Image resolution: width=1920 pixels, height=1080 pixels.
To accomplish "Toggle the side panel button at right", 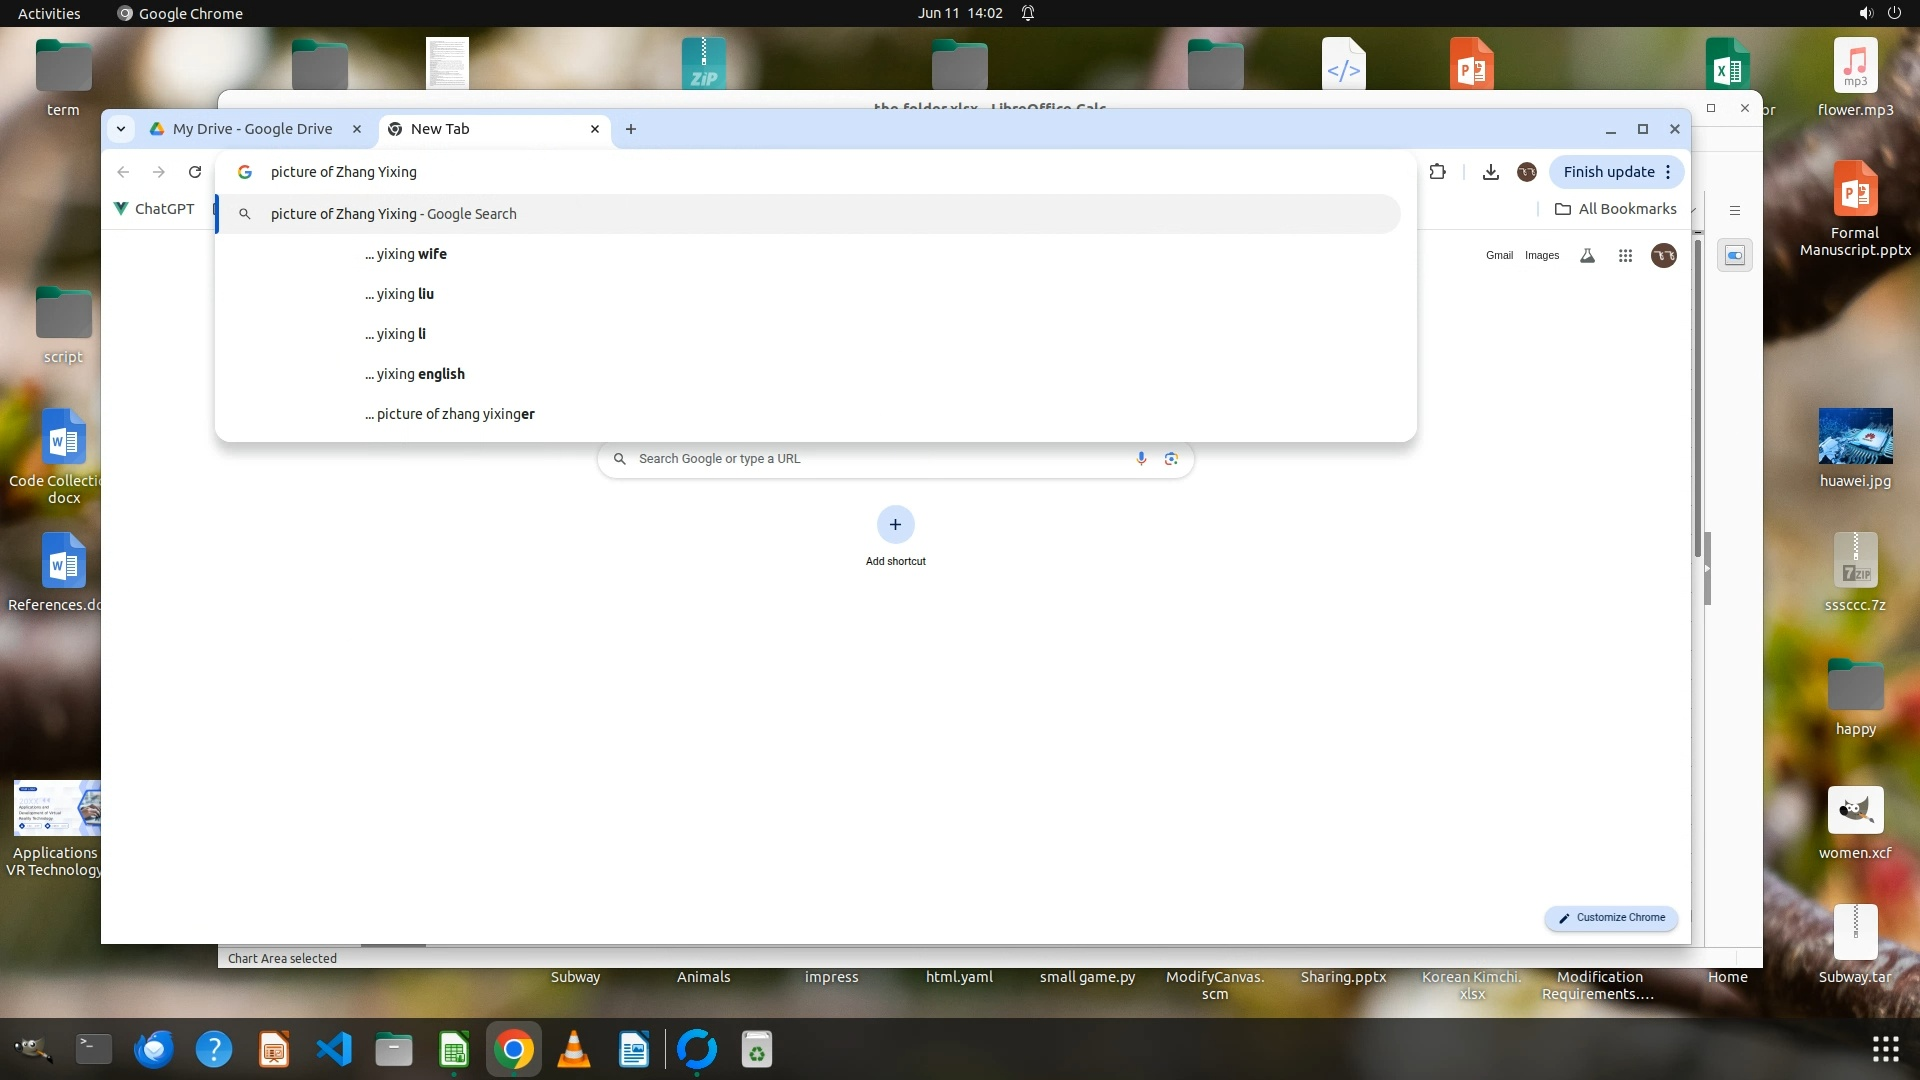I will 1734,256.
